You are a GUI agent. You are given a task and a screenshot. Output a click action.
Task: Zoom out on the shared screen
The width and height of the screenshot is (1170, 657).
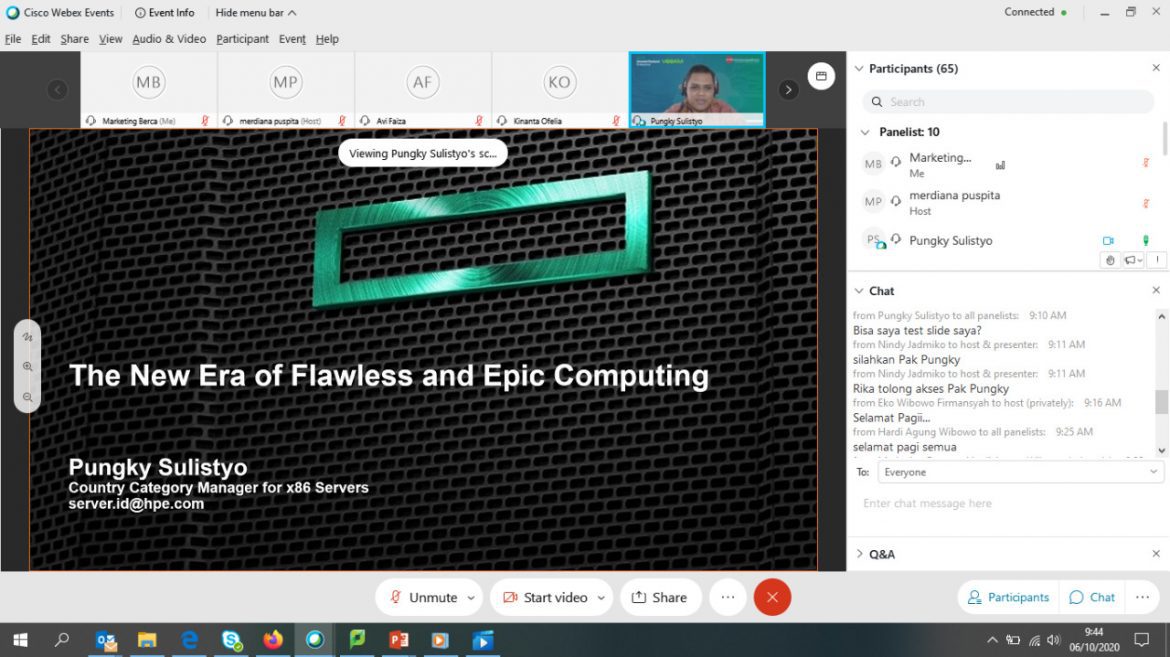28,397
